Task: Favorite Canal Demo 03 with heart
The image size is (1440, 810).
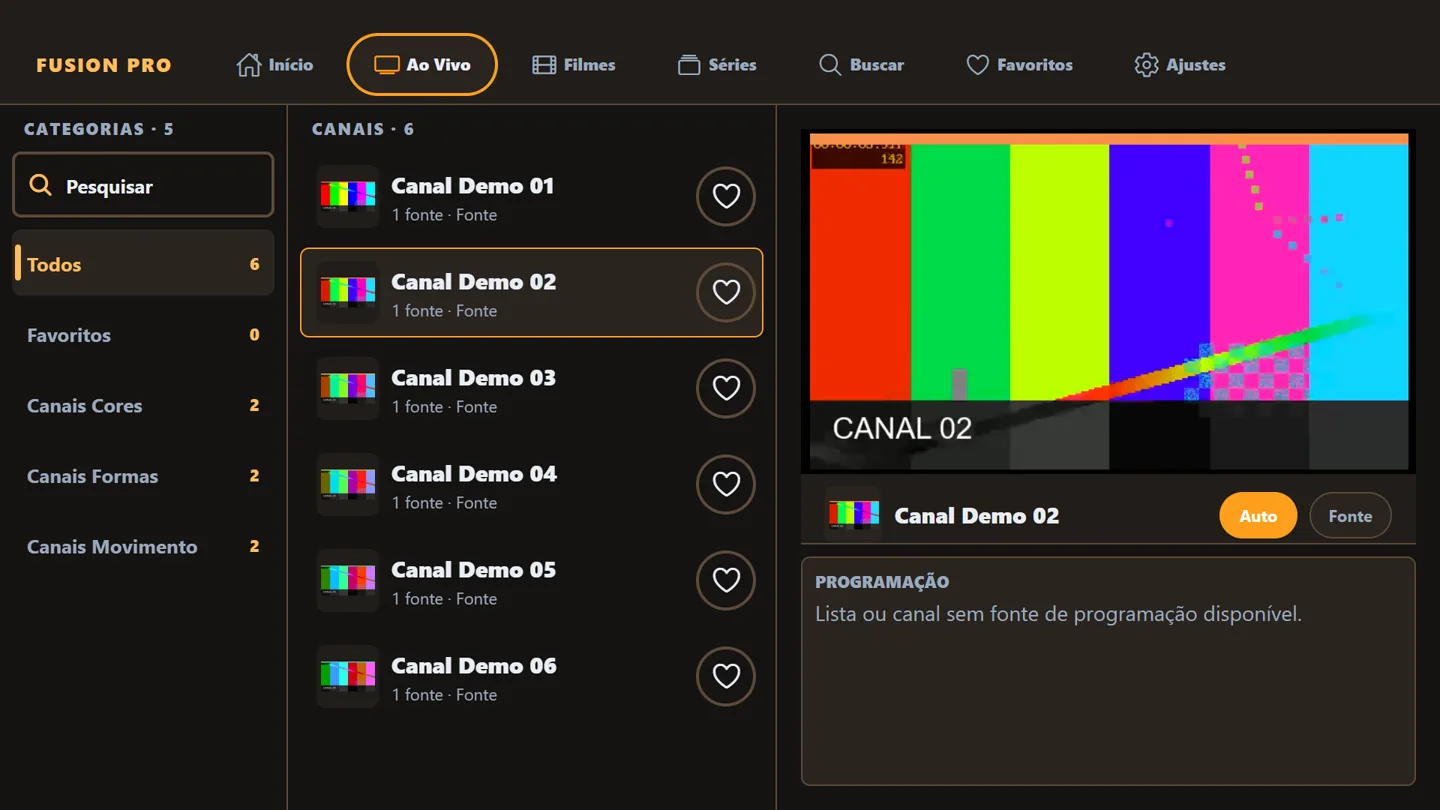Action: 726,388
